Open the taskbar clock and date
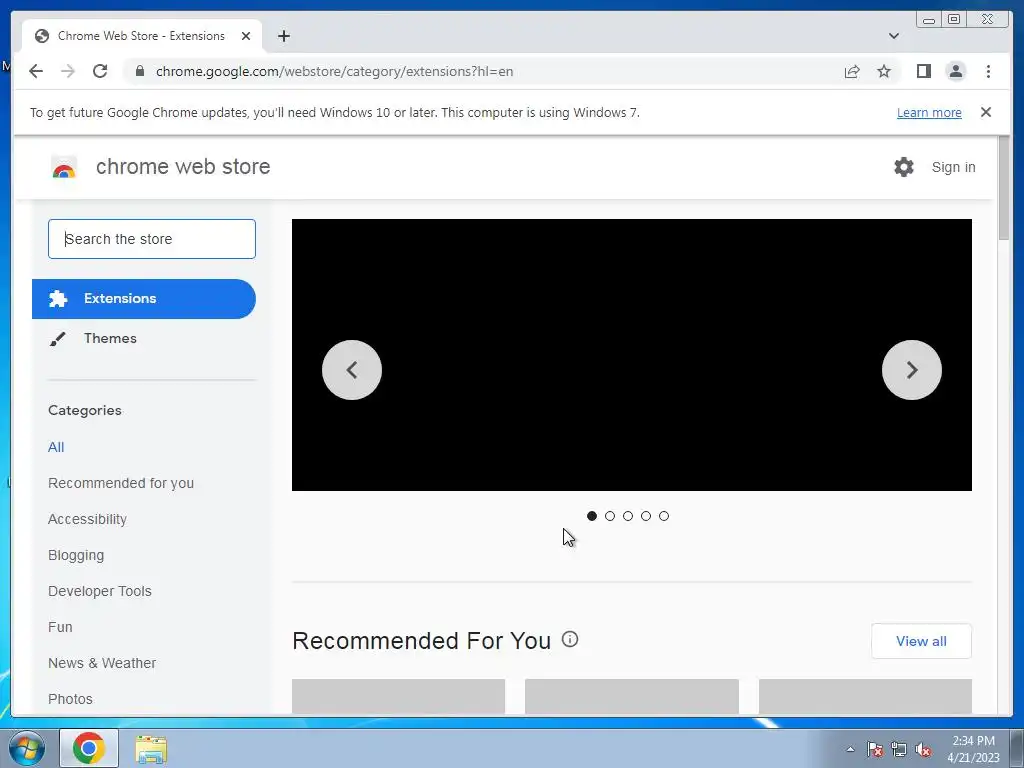 [973, 749]
